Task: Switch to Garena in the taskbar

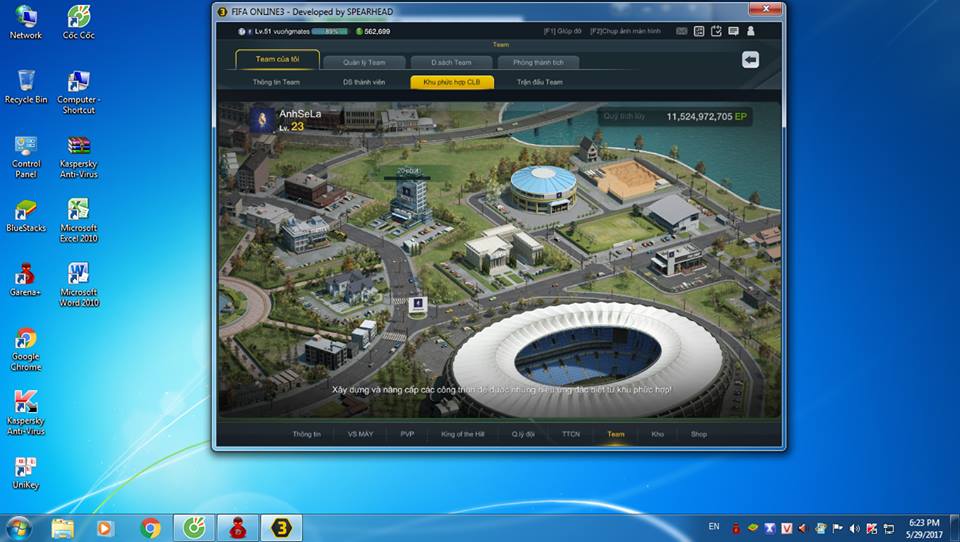Action: point(238,528)
